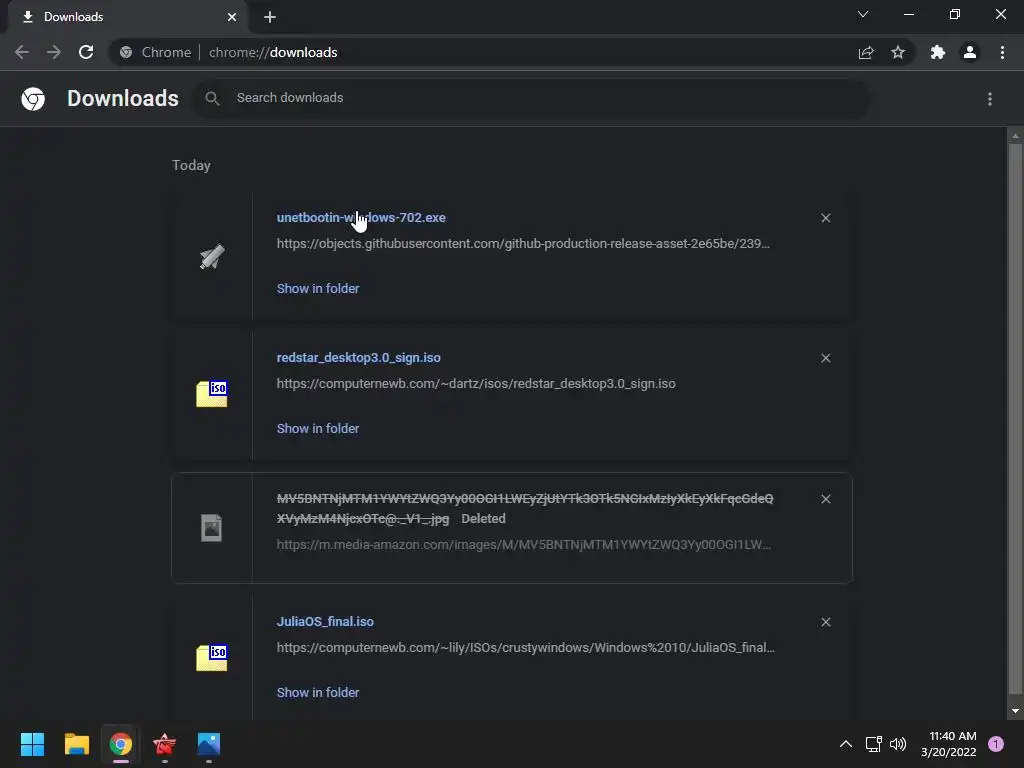Close the Downloads tab

pos(232,17)
